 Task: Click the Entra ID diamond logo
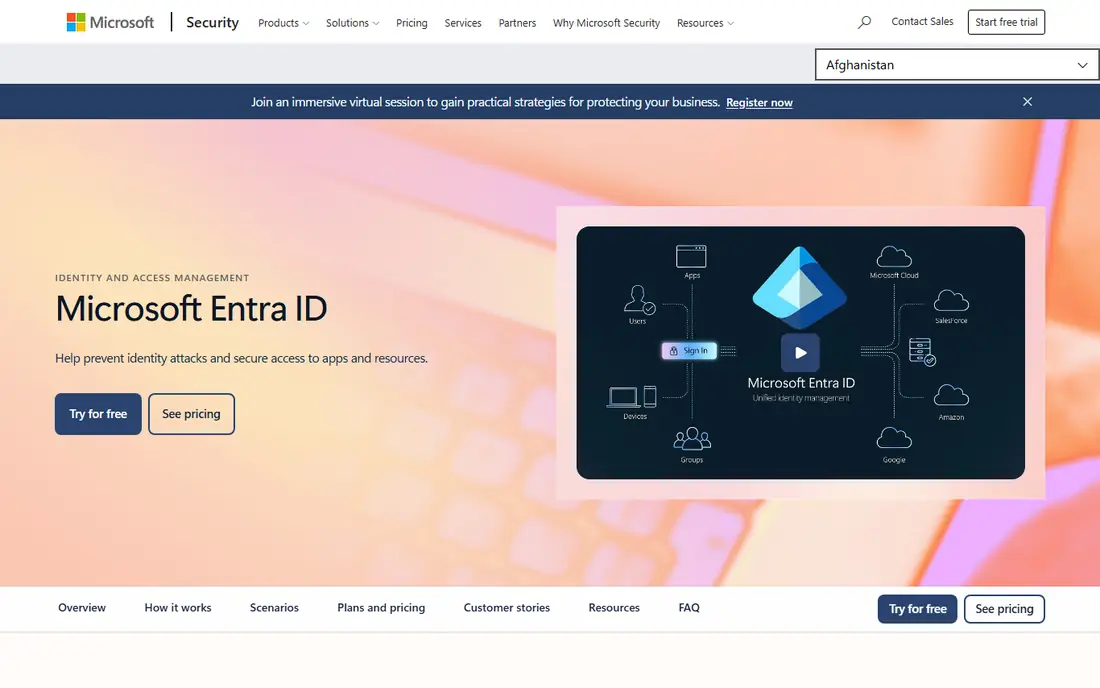[x=800, y=288]
